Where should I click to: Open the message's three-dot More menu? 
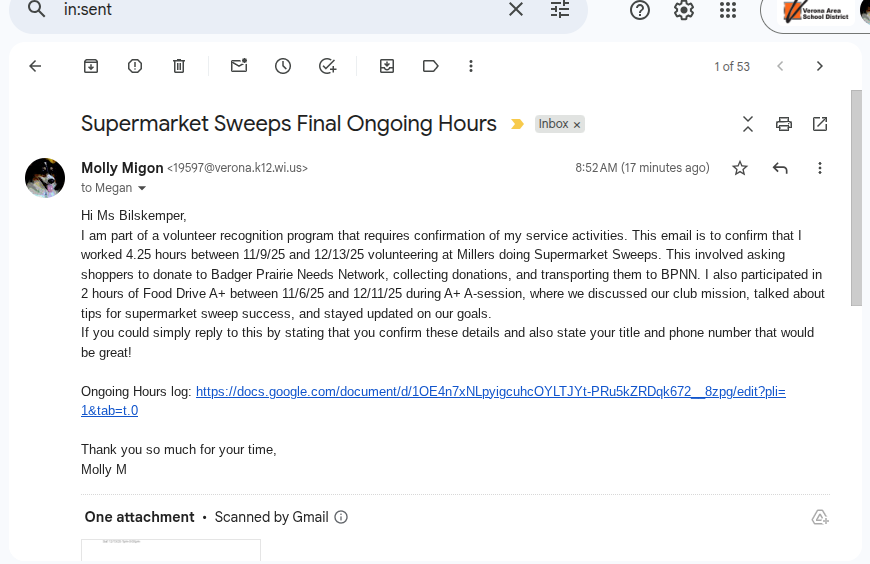pyautogui.click(x=820, y=168)
